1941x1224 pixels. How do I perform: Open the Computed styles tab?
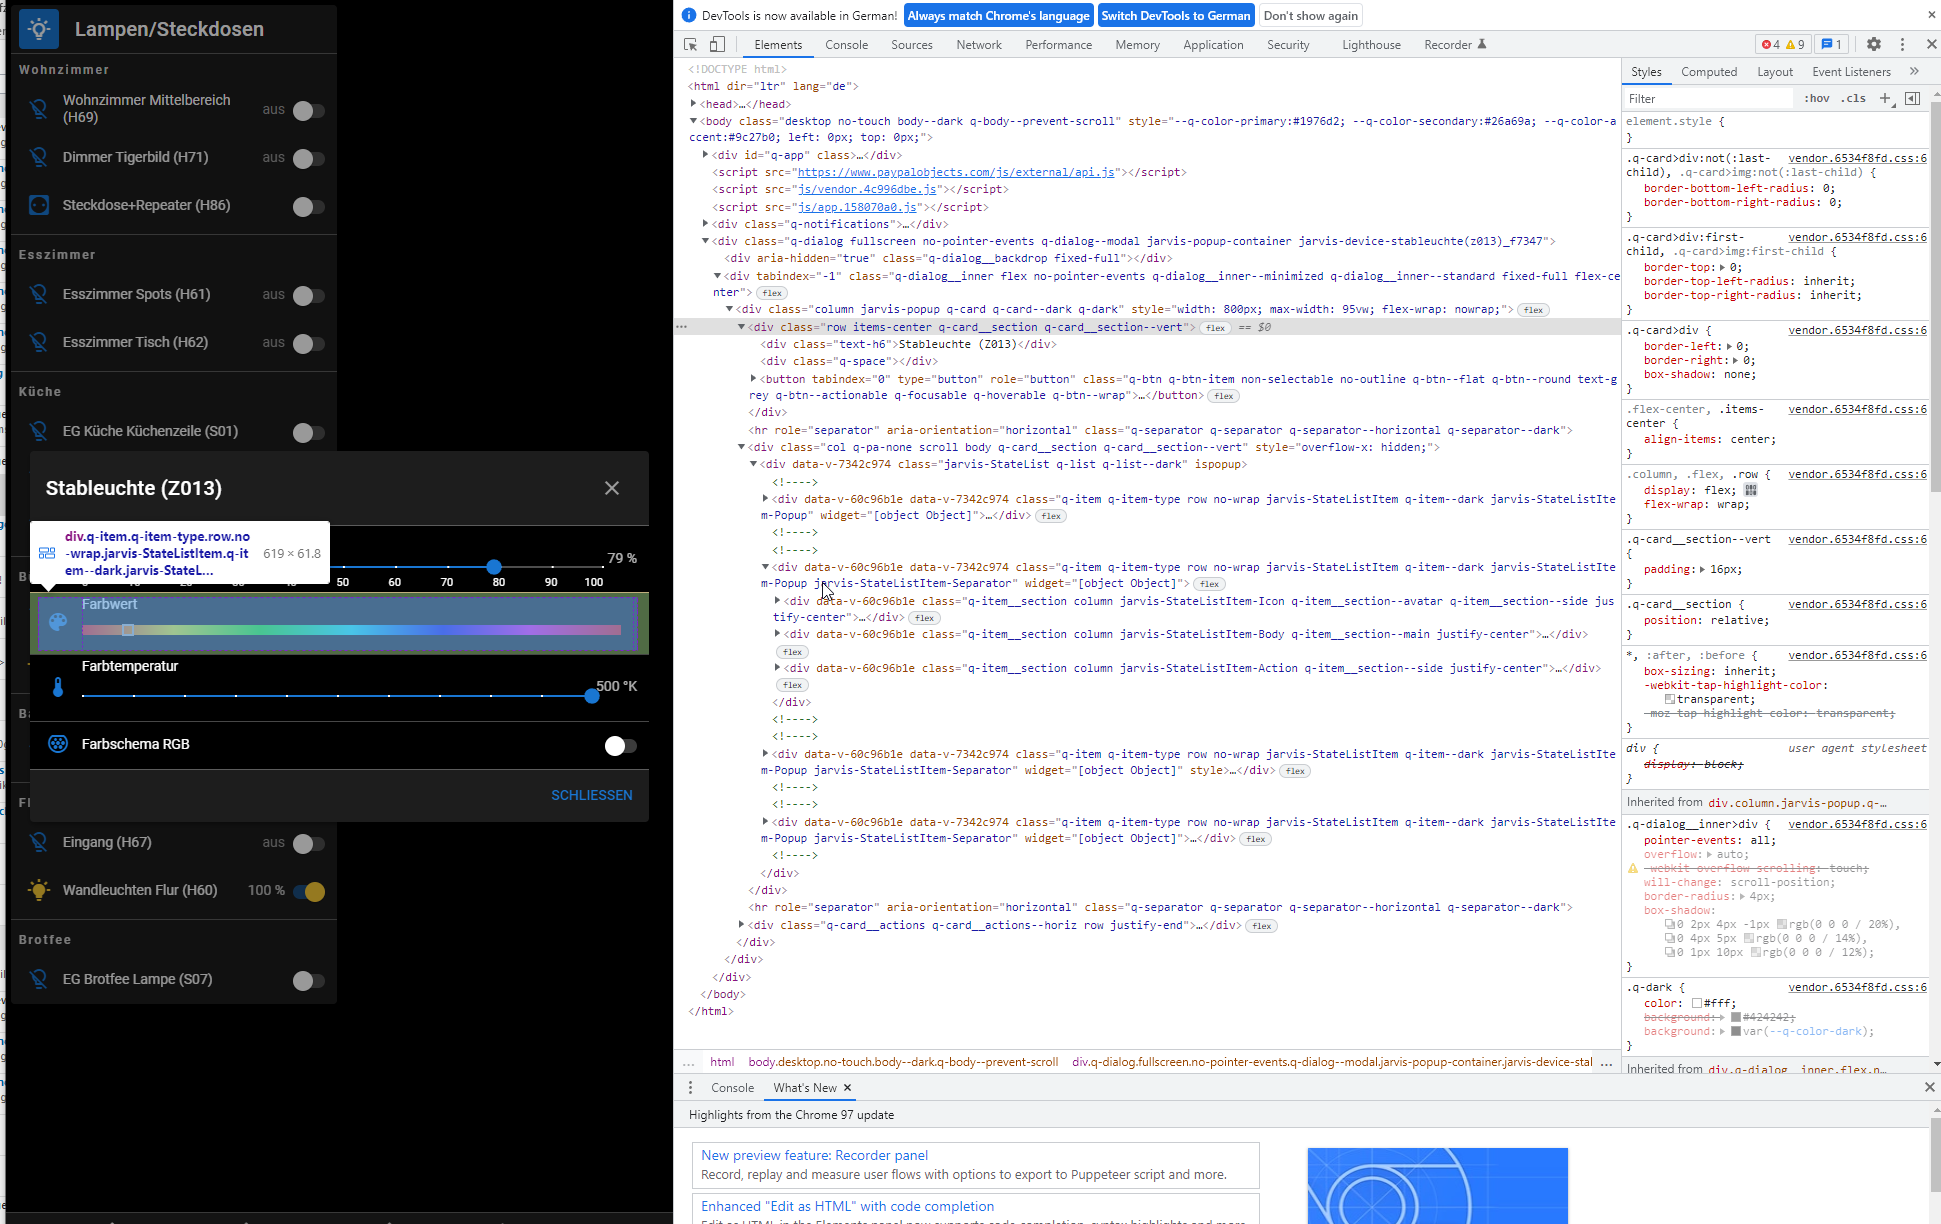[1708, 72]
